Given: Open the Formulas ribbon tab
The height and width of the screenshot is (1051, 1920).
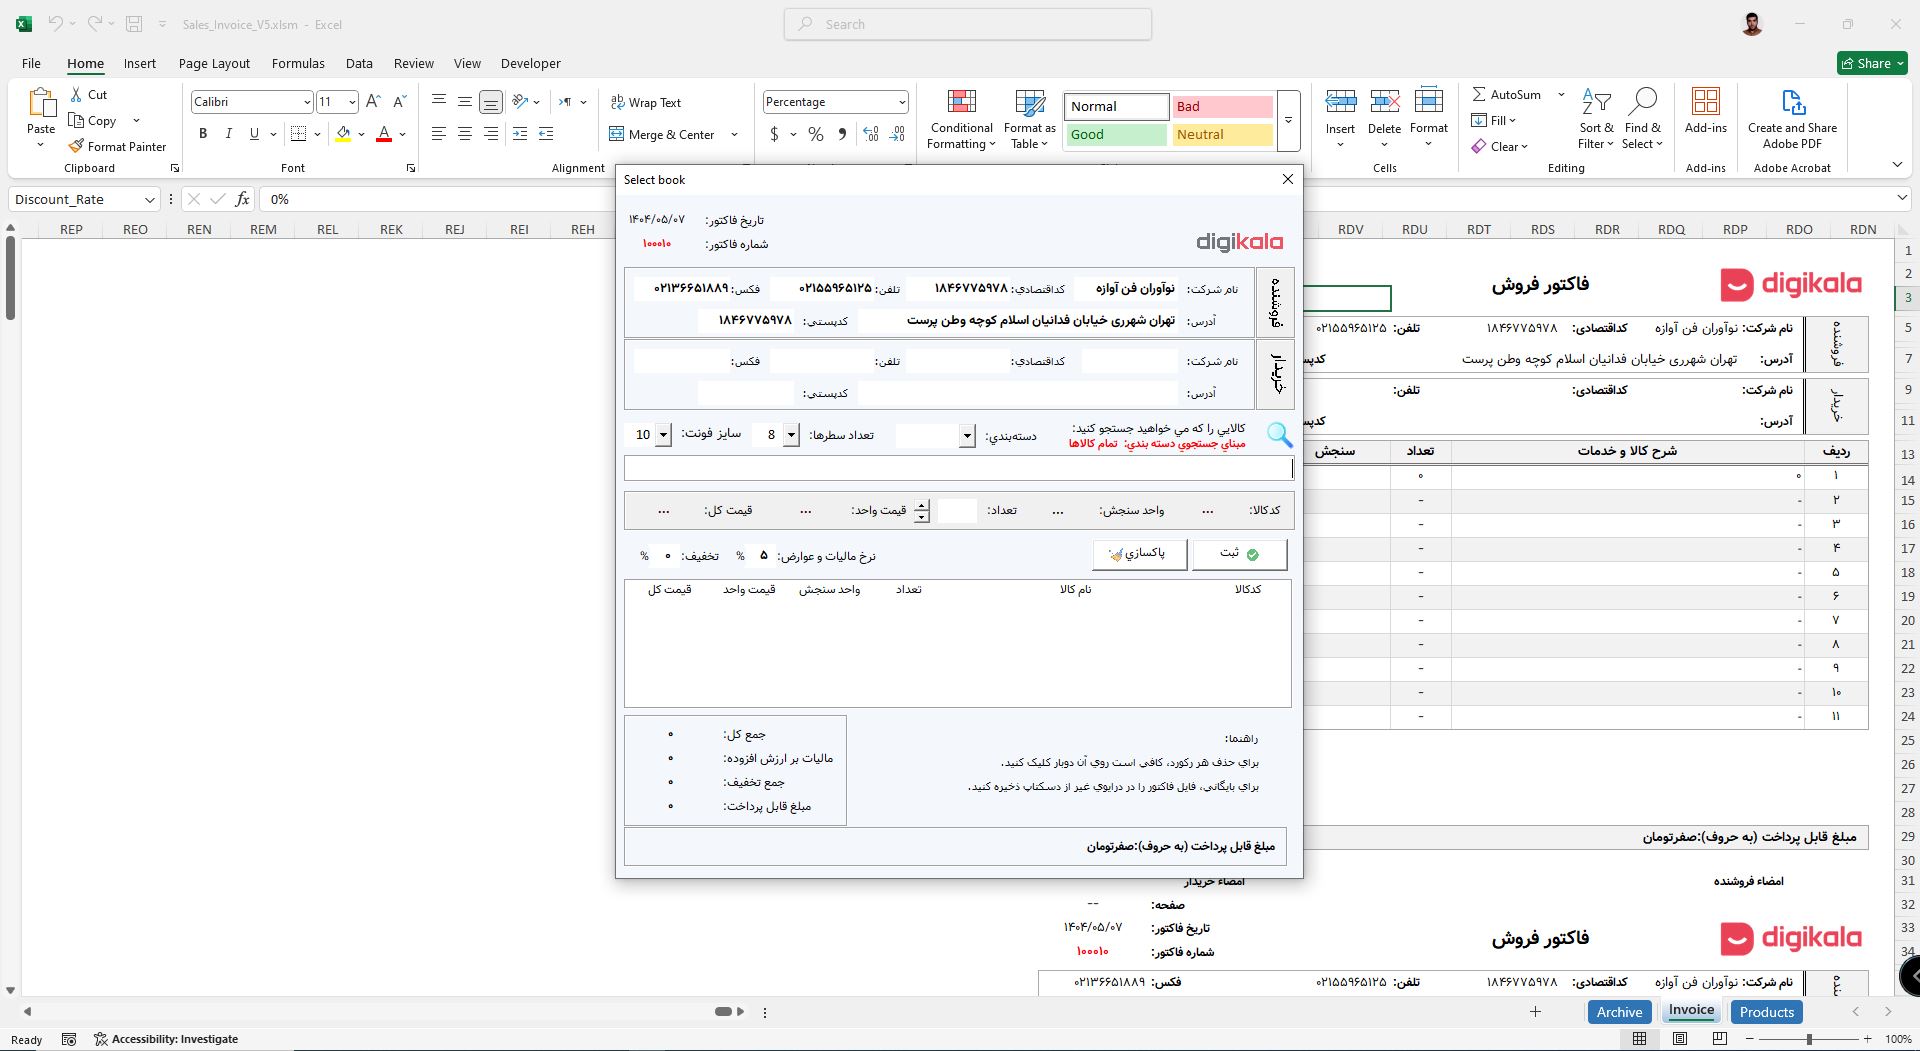Looking at the screenshot, I should [x=298, y=63].
